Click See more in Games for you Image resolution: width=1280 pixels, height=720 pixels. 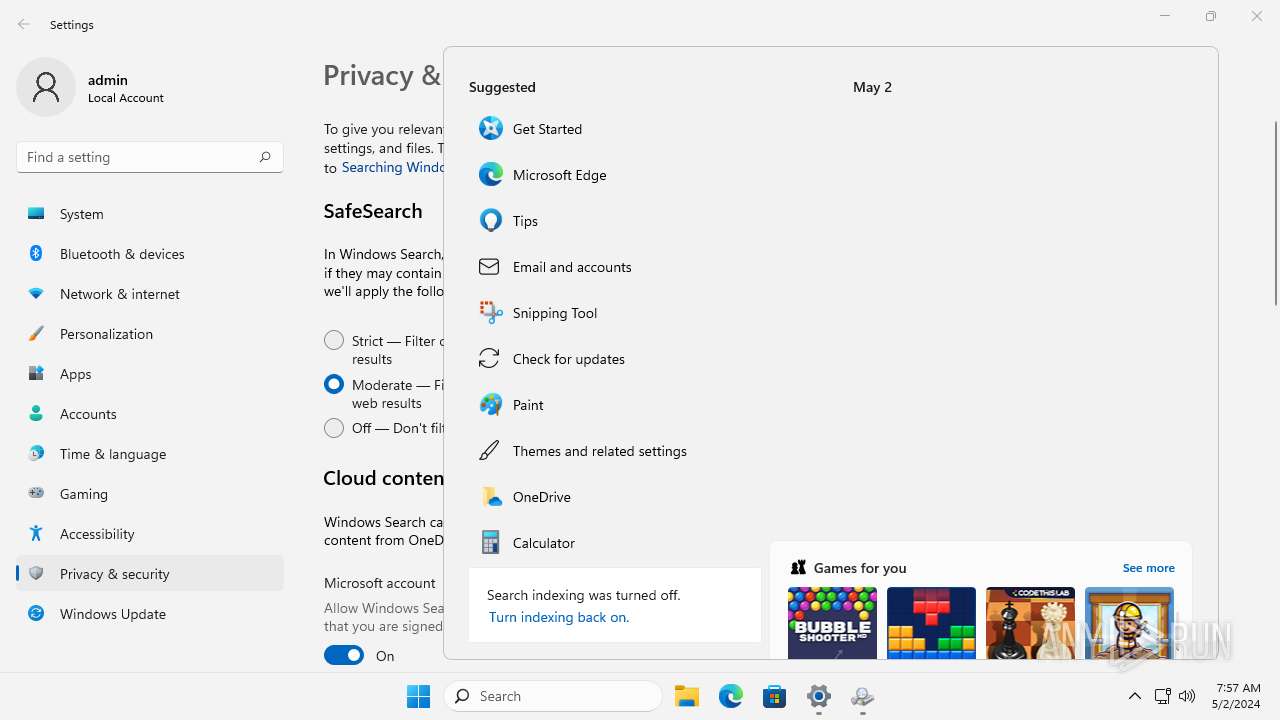pos(1148,568)
